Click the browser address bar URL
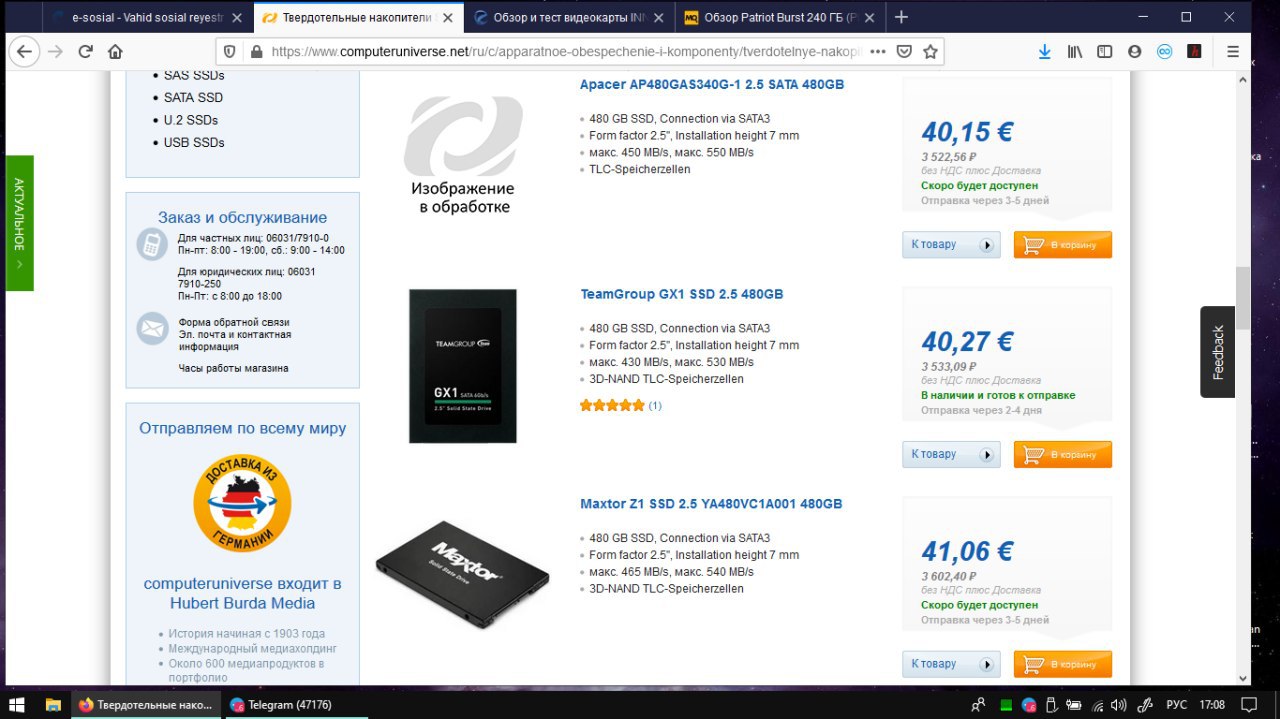The height and width of the screenshot is (719, 1280). pos(564,52)
